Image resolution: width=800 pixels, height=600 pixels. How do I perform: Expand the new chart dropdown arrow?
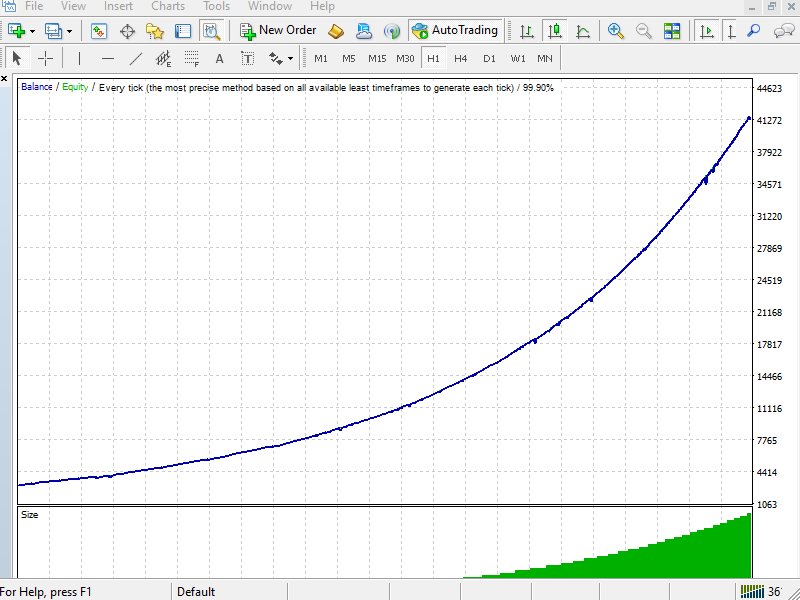click(x=32, y=31)
